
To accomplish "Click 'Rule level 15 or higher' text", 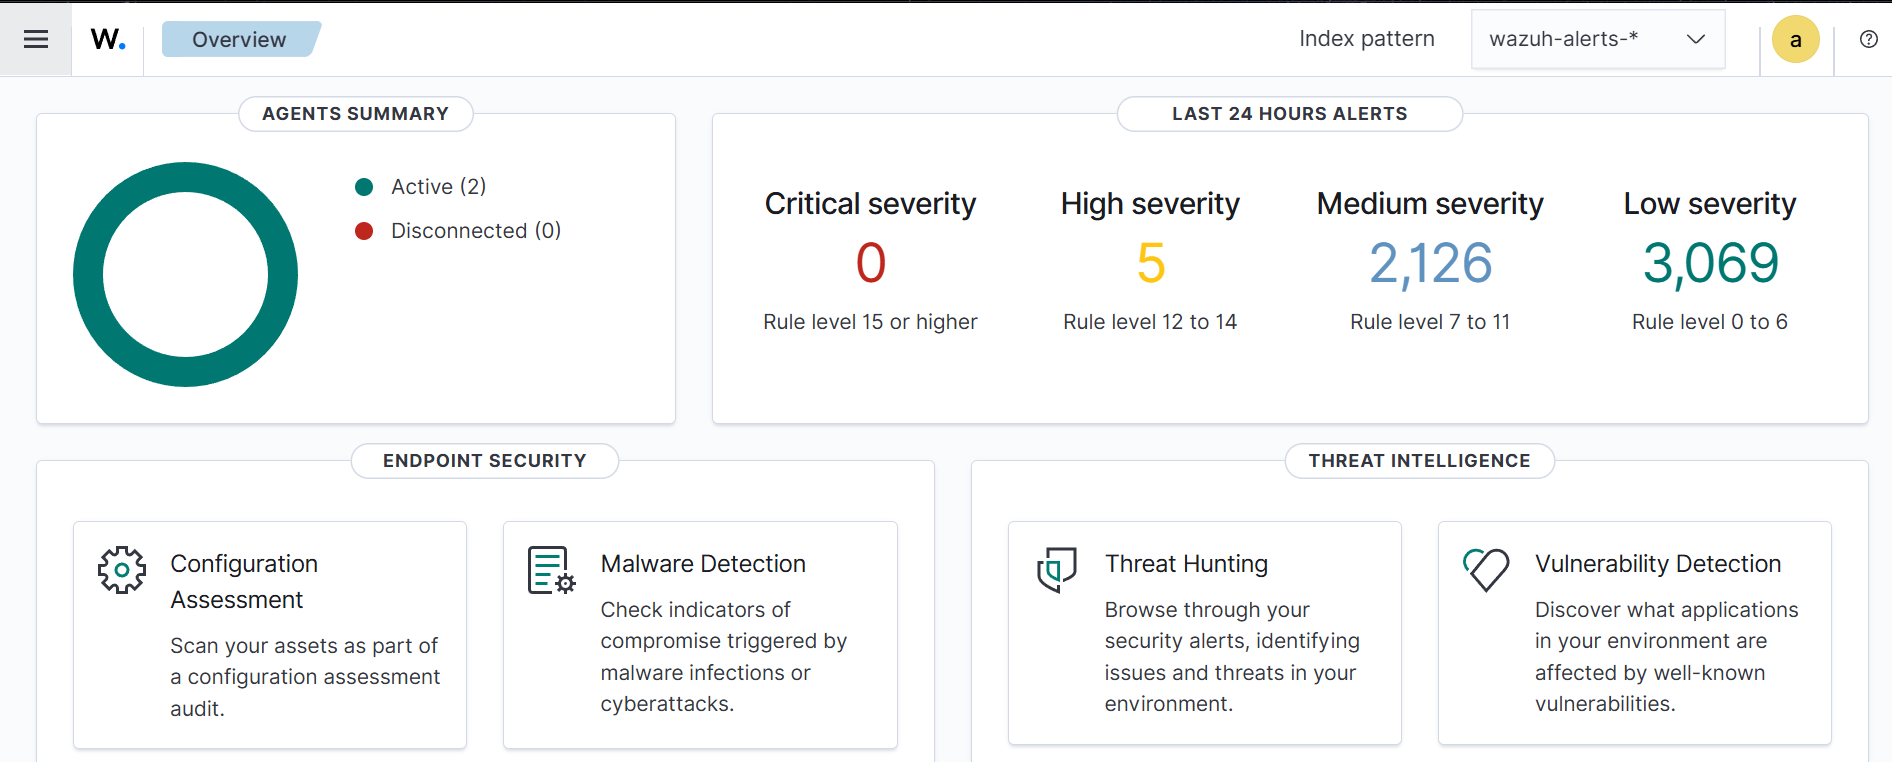I will pyautogui.click(x=870, y=322).
